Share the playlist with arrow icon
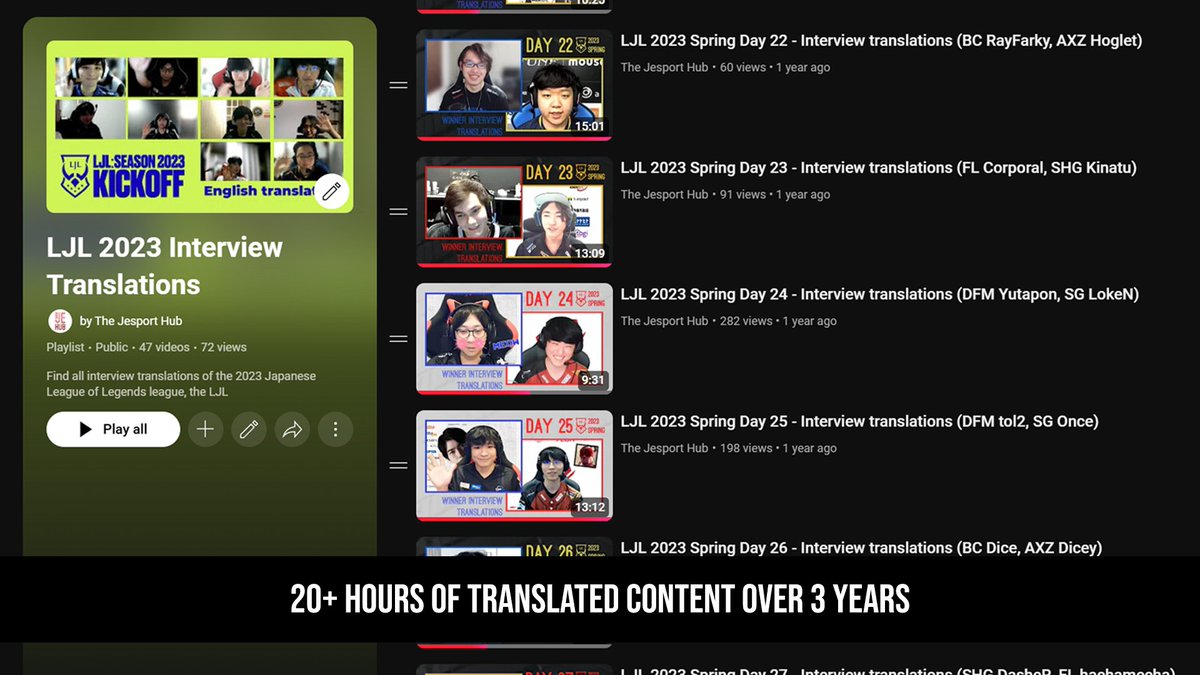The image size is (1200, 675). (292, 429)
